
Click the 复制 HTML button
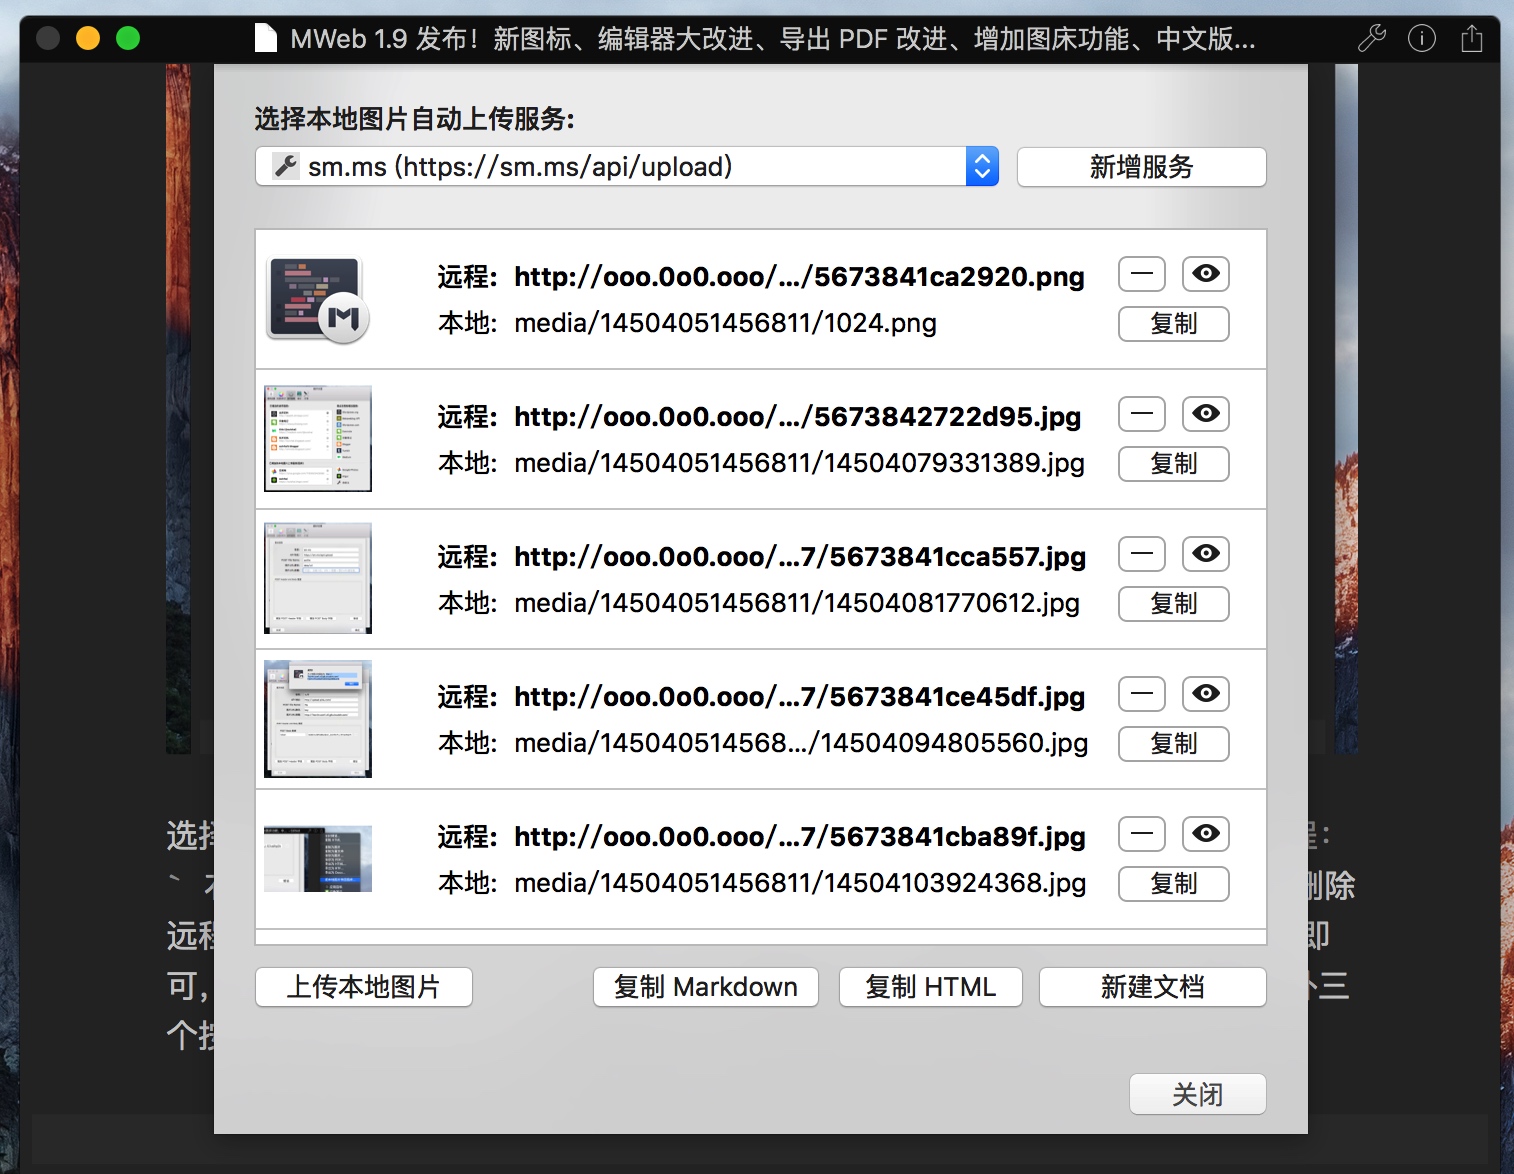[x=931, y=987]
